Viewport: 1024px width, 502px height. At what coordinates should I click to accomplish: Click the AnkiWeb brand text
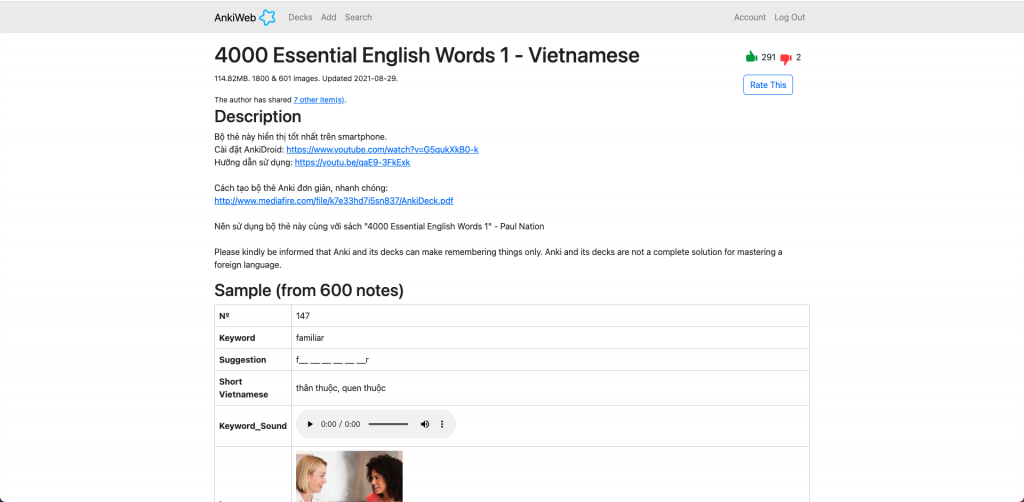(x=236, y=18)
